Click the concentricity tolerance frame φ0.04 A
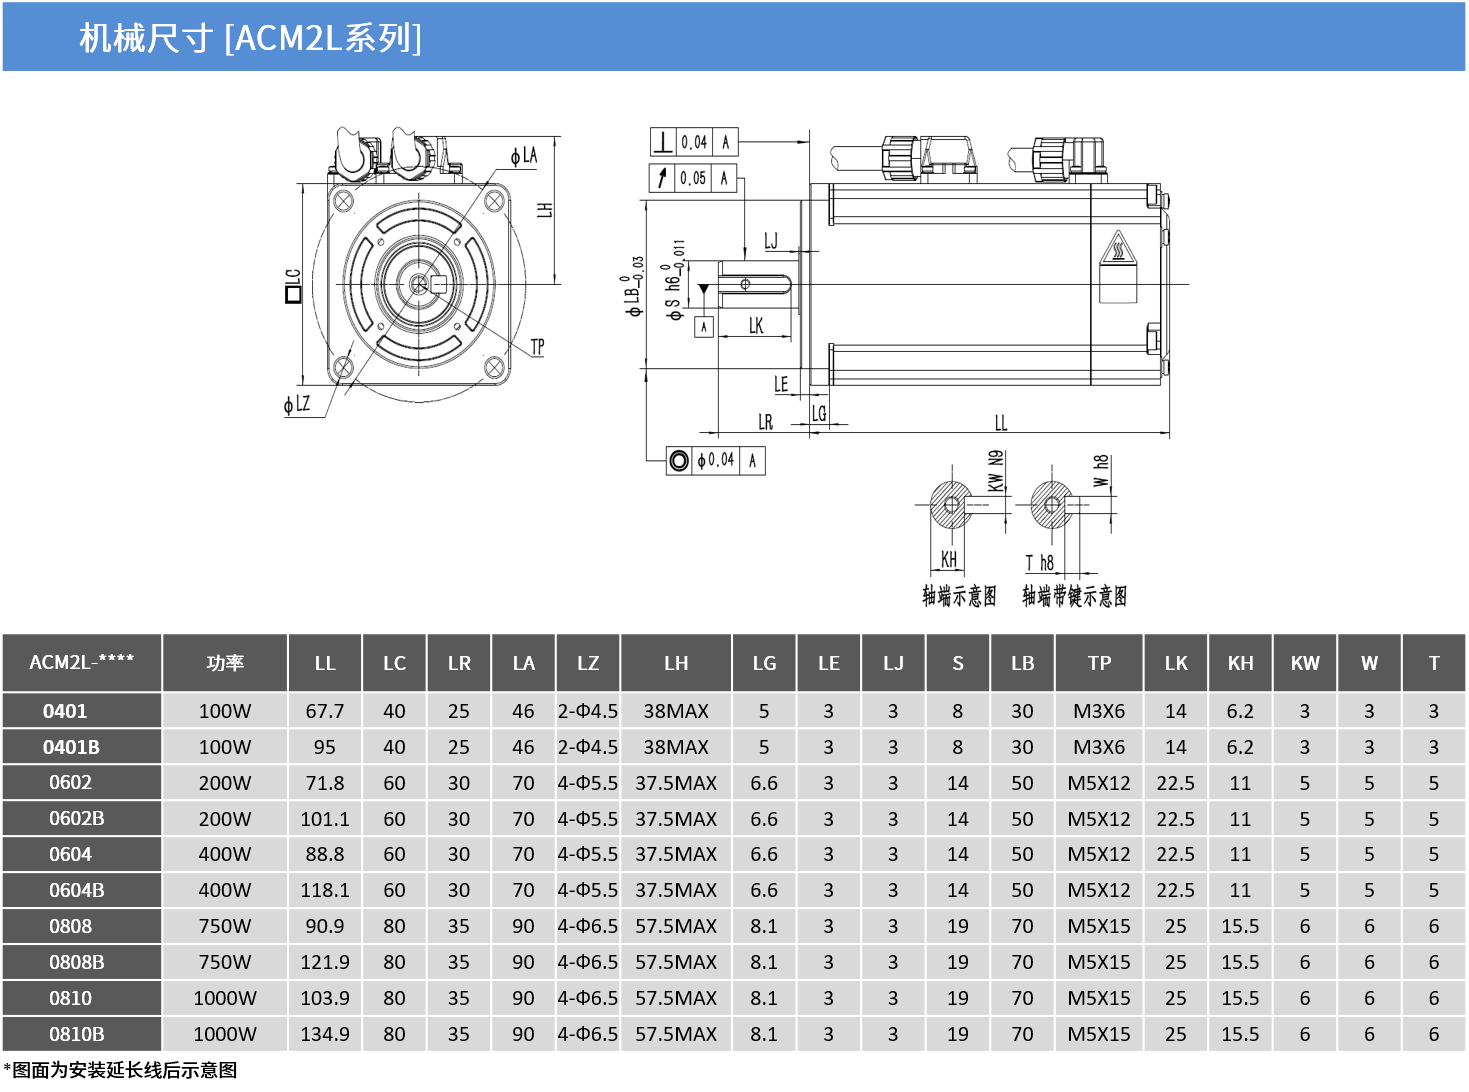The width and height of the screenshot is (1469, 1092). pos(716,460)
